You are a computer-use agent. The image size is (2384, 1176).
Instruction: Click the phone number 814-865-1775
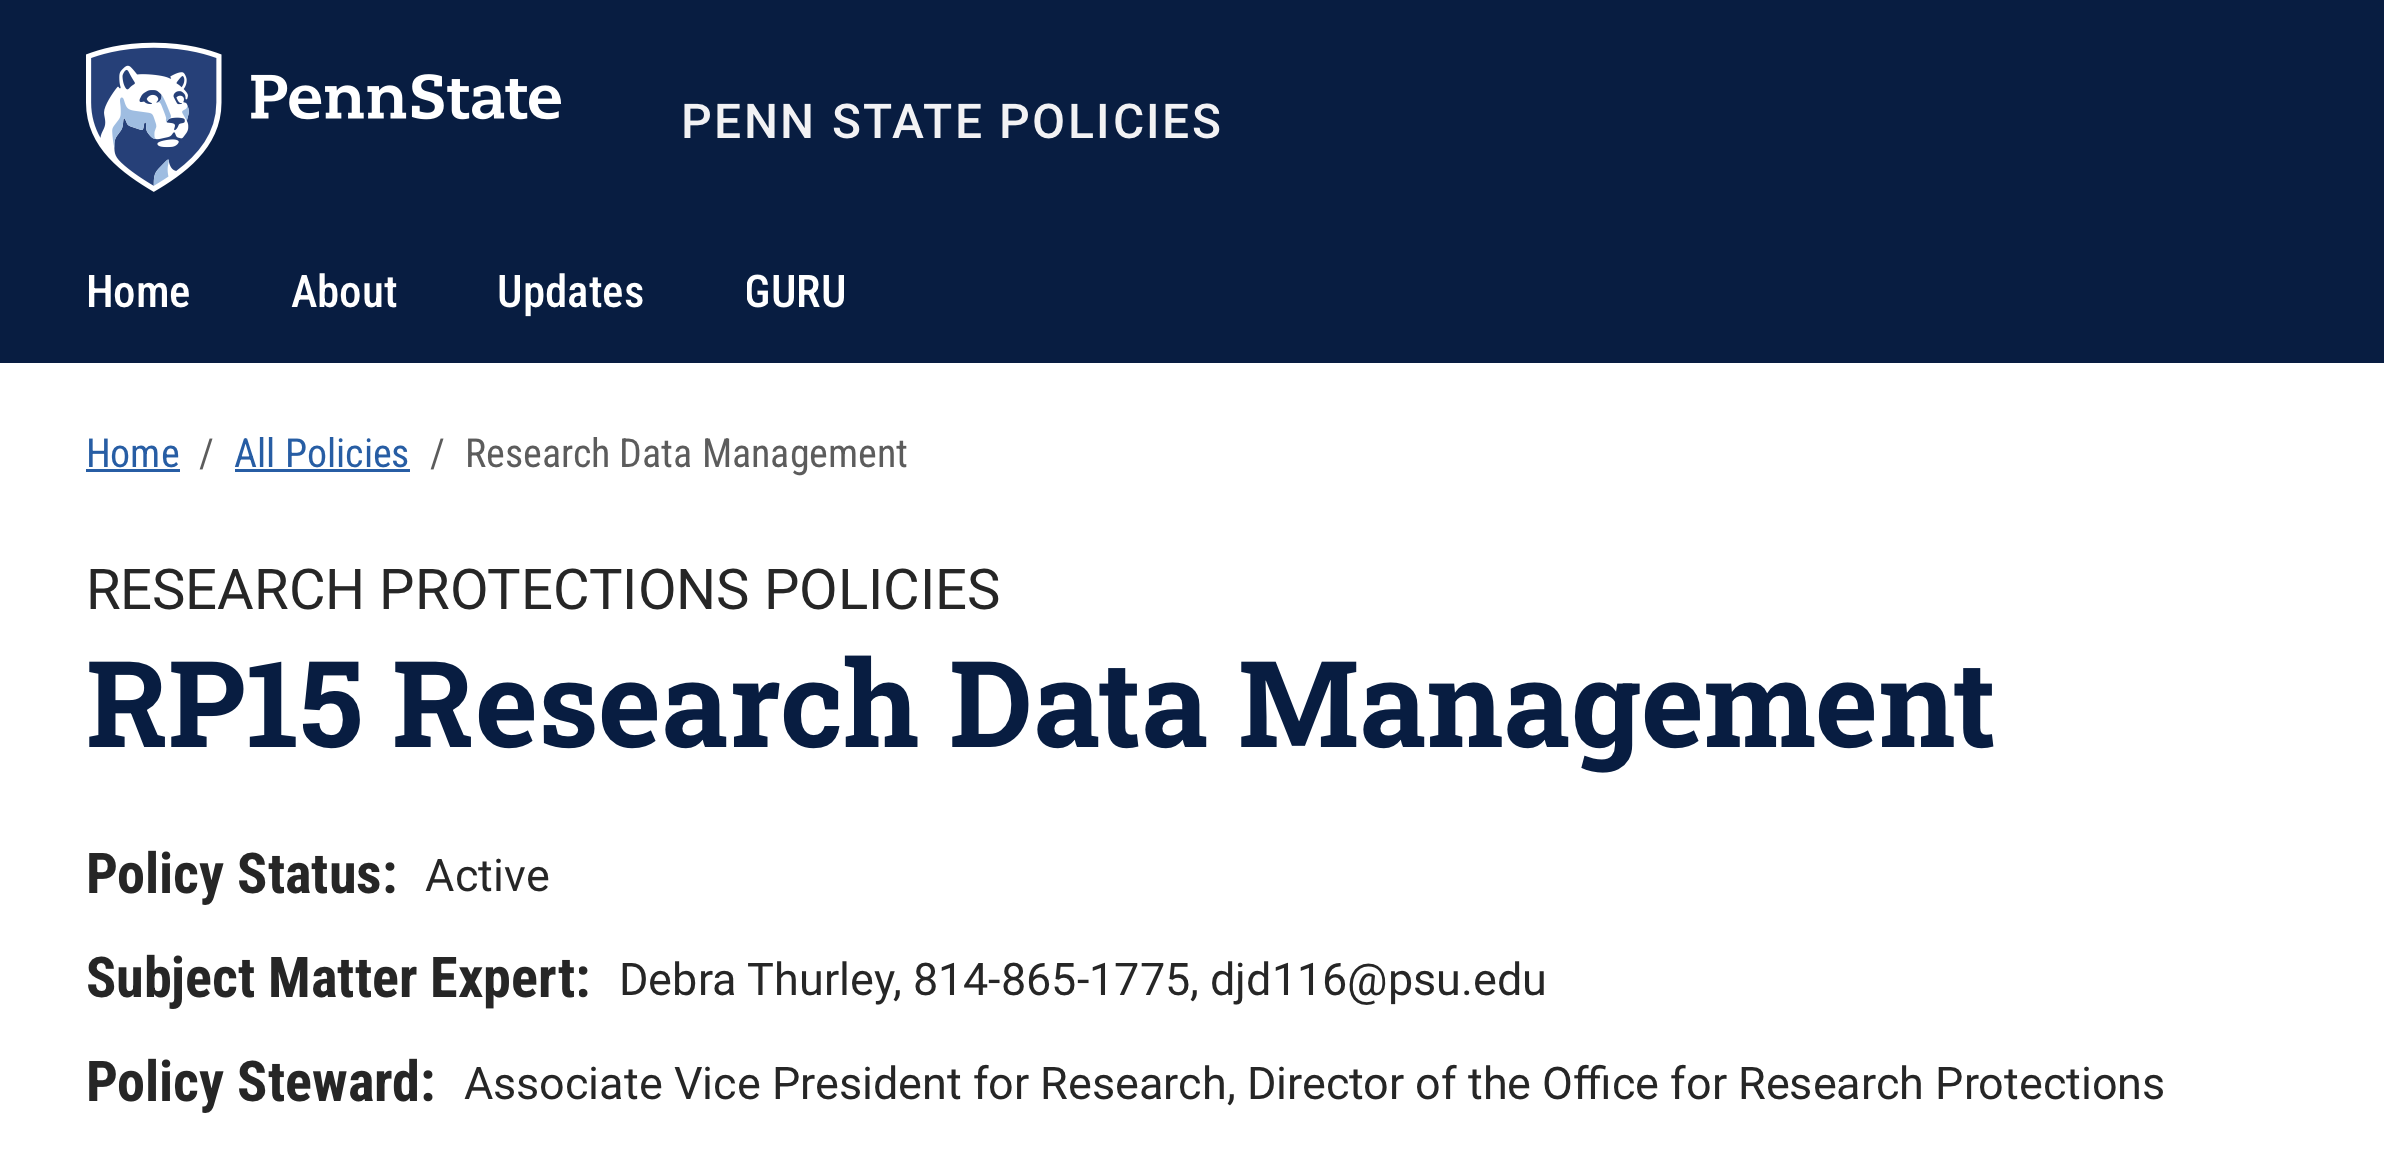click(1052, 980)
